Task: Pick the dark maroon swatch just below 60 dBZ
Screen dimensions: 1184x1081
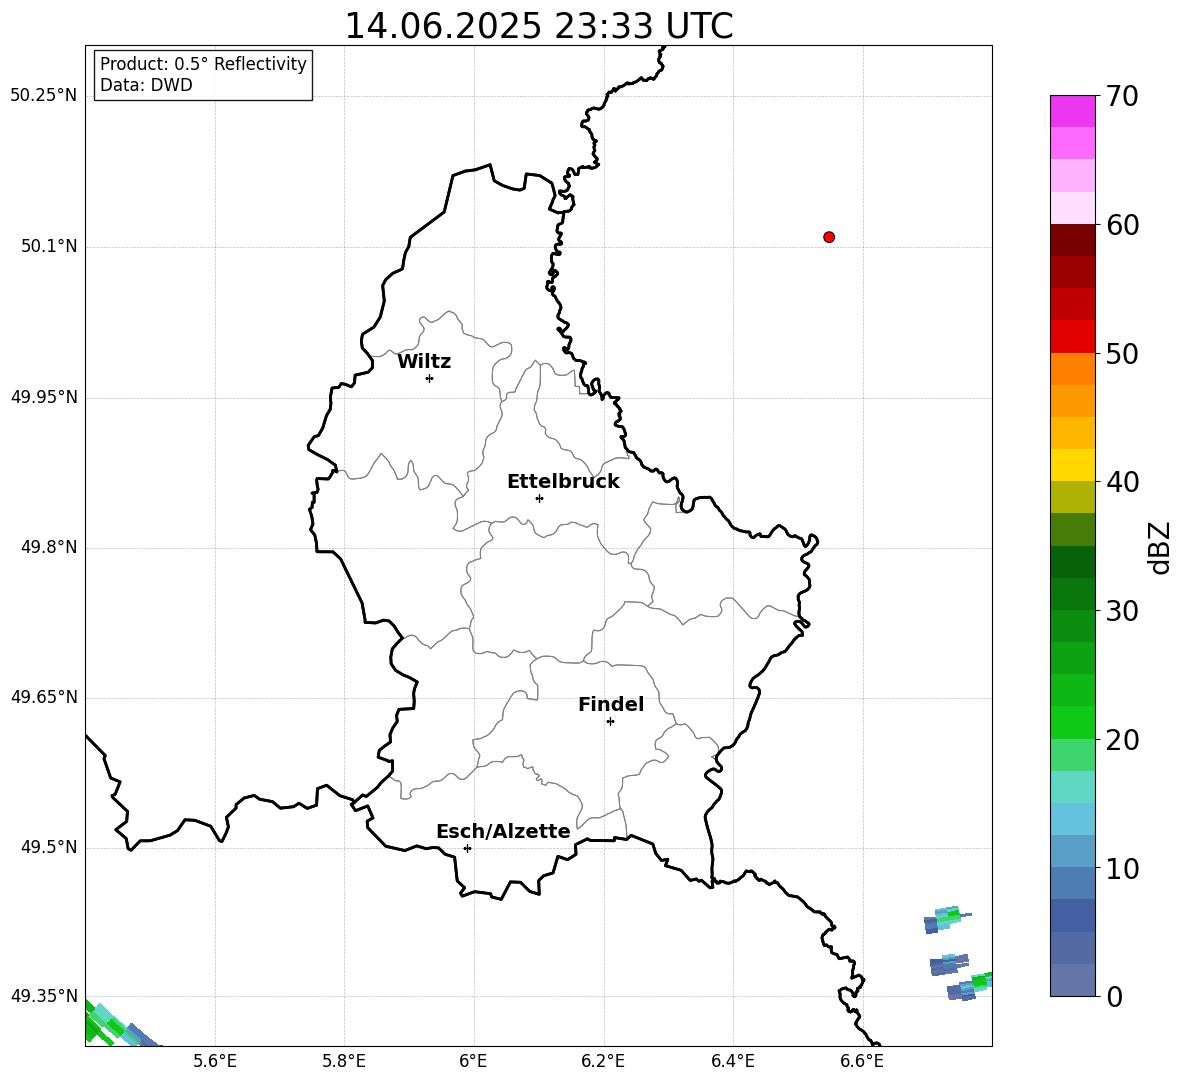Action: [1073, 240]
